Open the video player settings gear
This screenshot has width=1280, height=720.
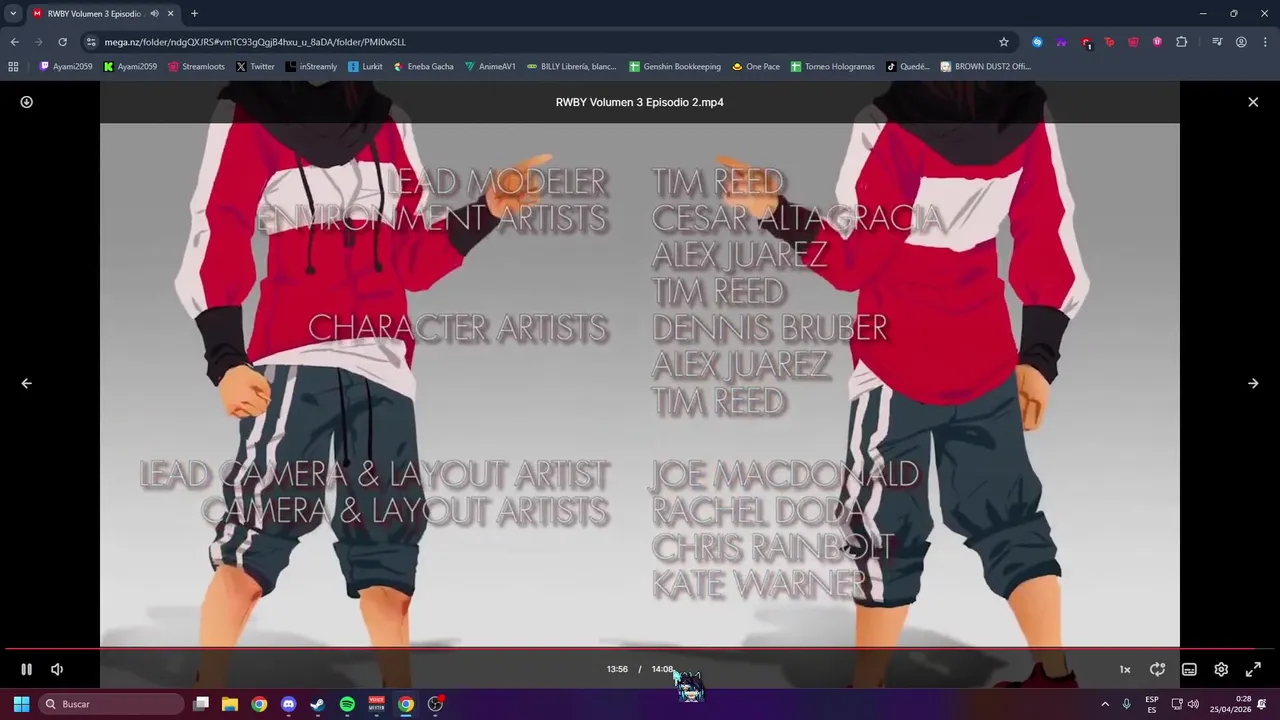(x=1221, y=670)
